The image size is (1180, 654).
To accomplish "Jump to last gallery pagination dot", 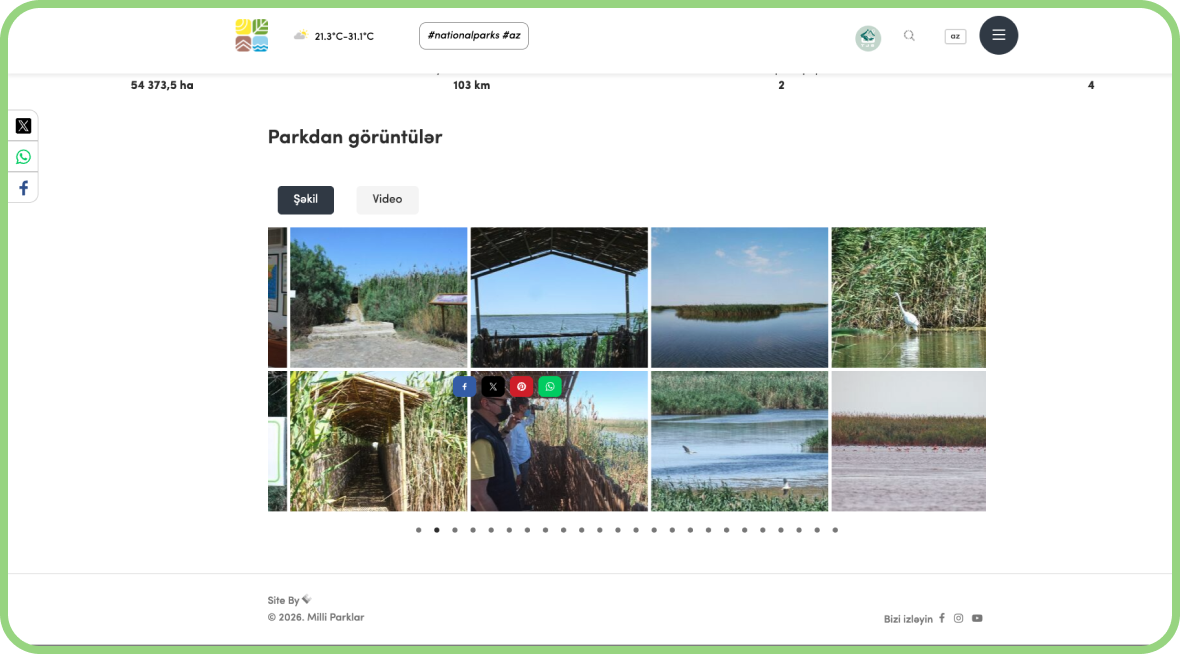I will tap(835, 530).
